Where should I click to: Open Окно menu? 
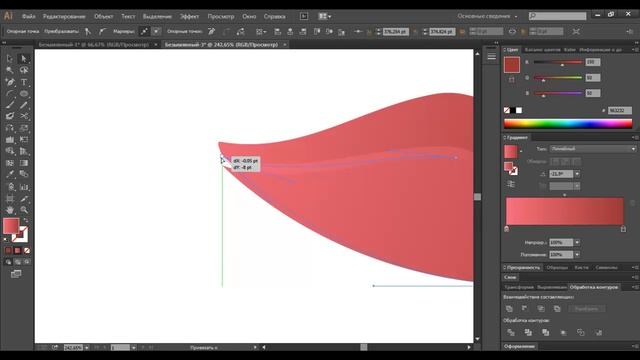tap(249, 16)
